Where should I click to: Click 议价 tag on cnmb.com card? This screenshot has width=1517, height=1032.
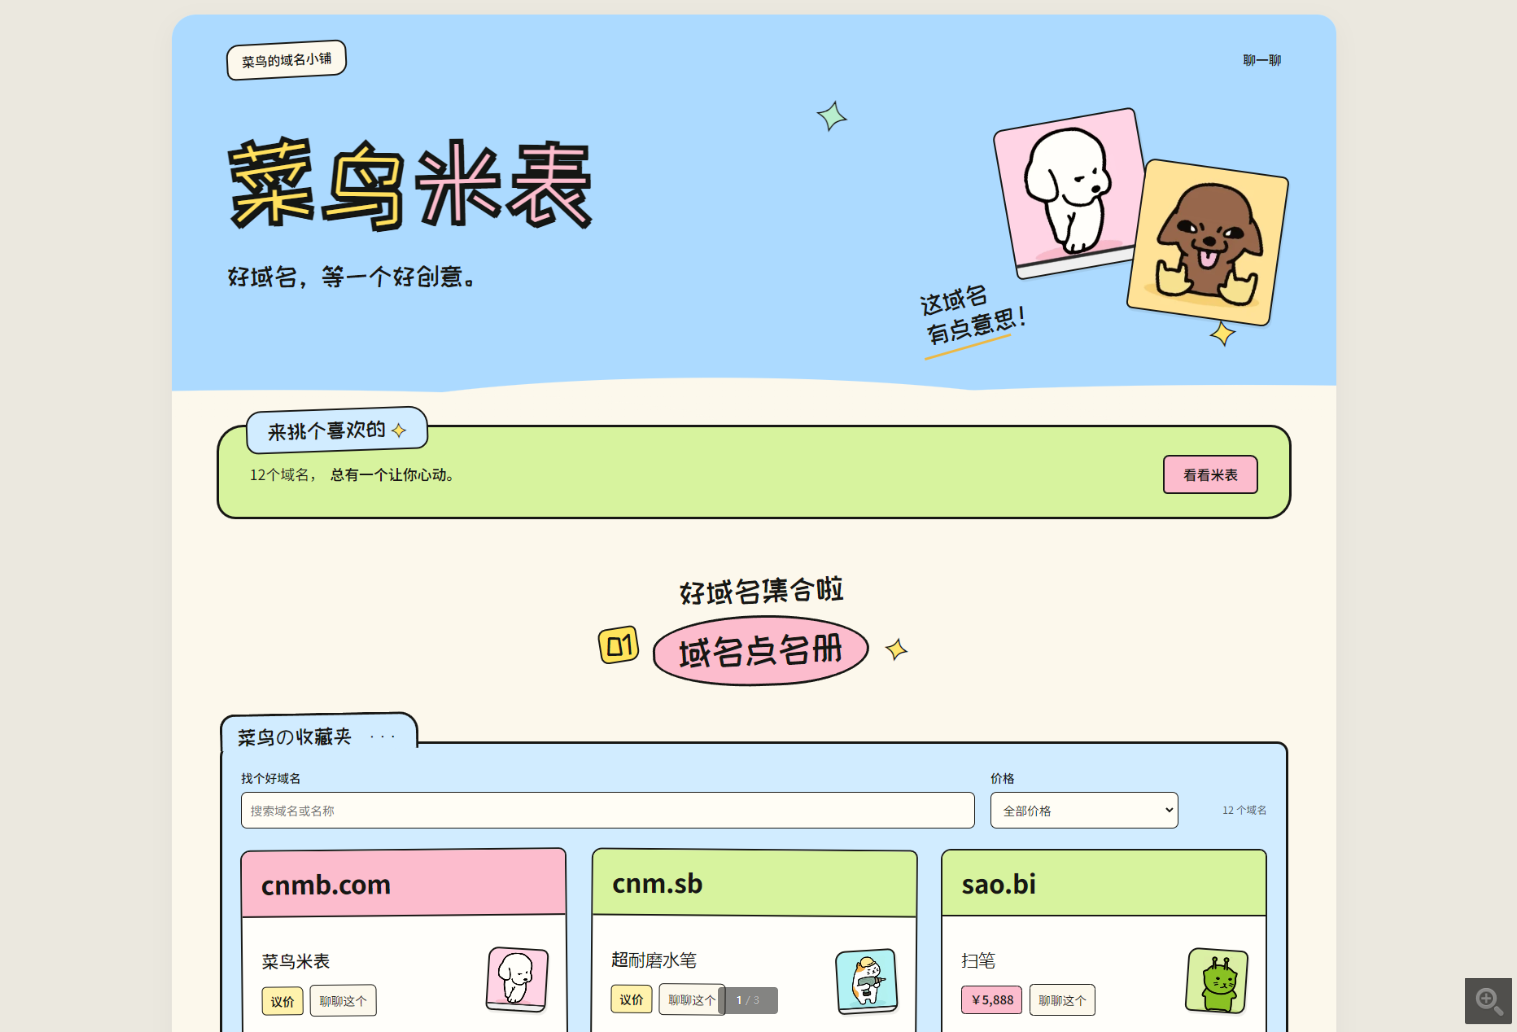[x=283, y=1001]
